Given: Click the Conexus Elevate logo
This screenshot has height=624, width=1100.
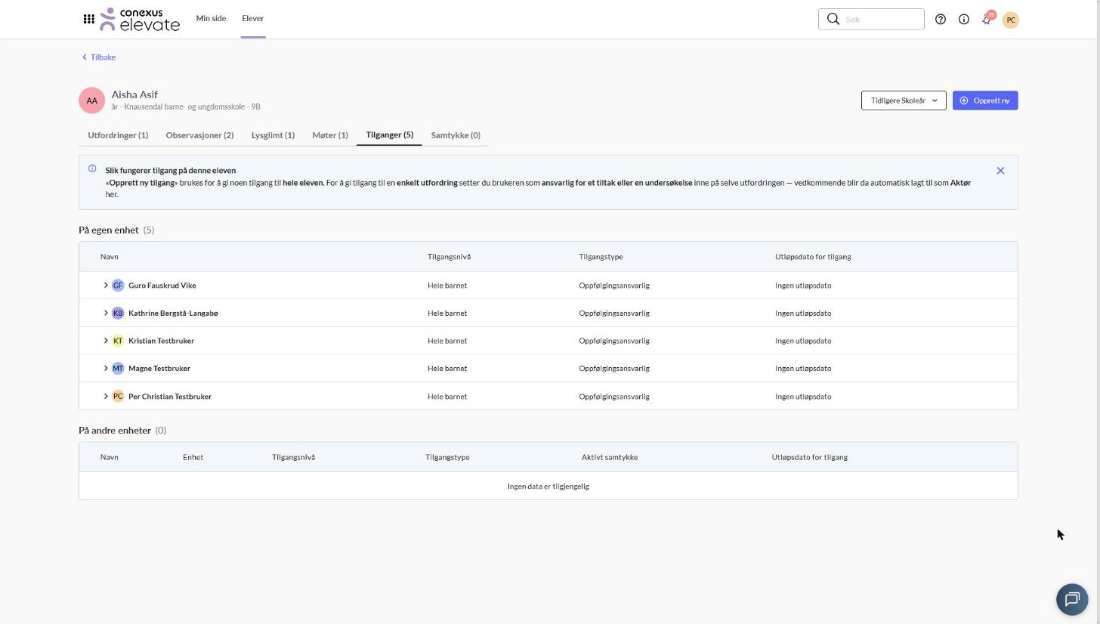Looking at the screenshot, I should pos(140,20).
